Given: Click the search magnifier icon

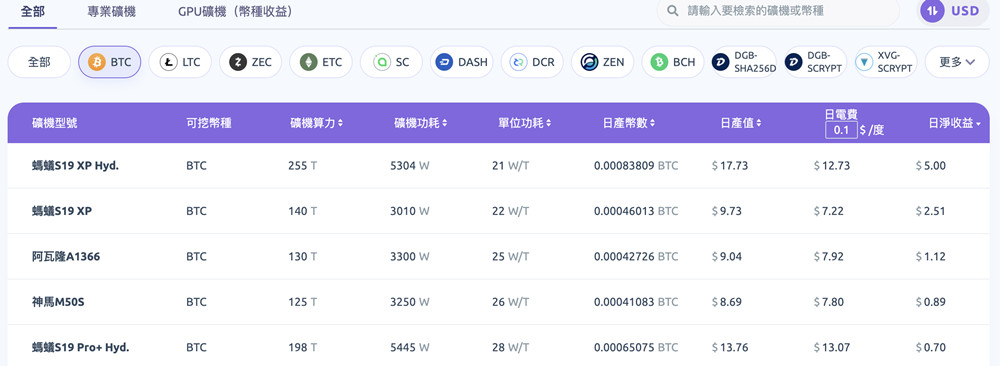Looking at the screenshot, I should coord(672,11).
